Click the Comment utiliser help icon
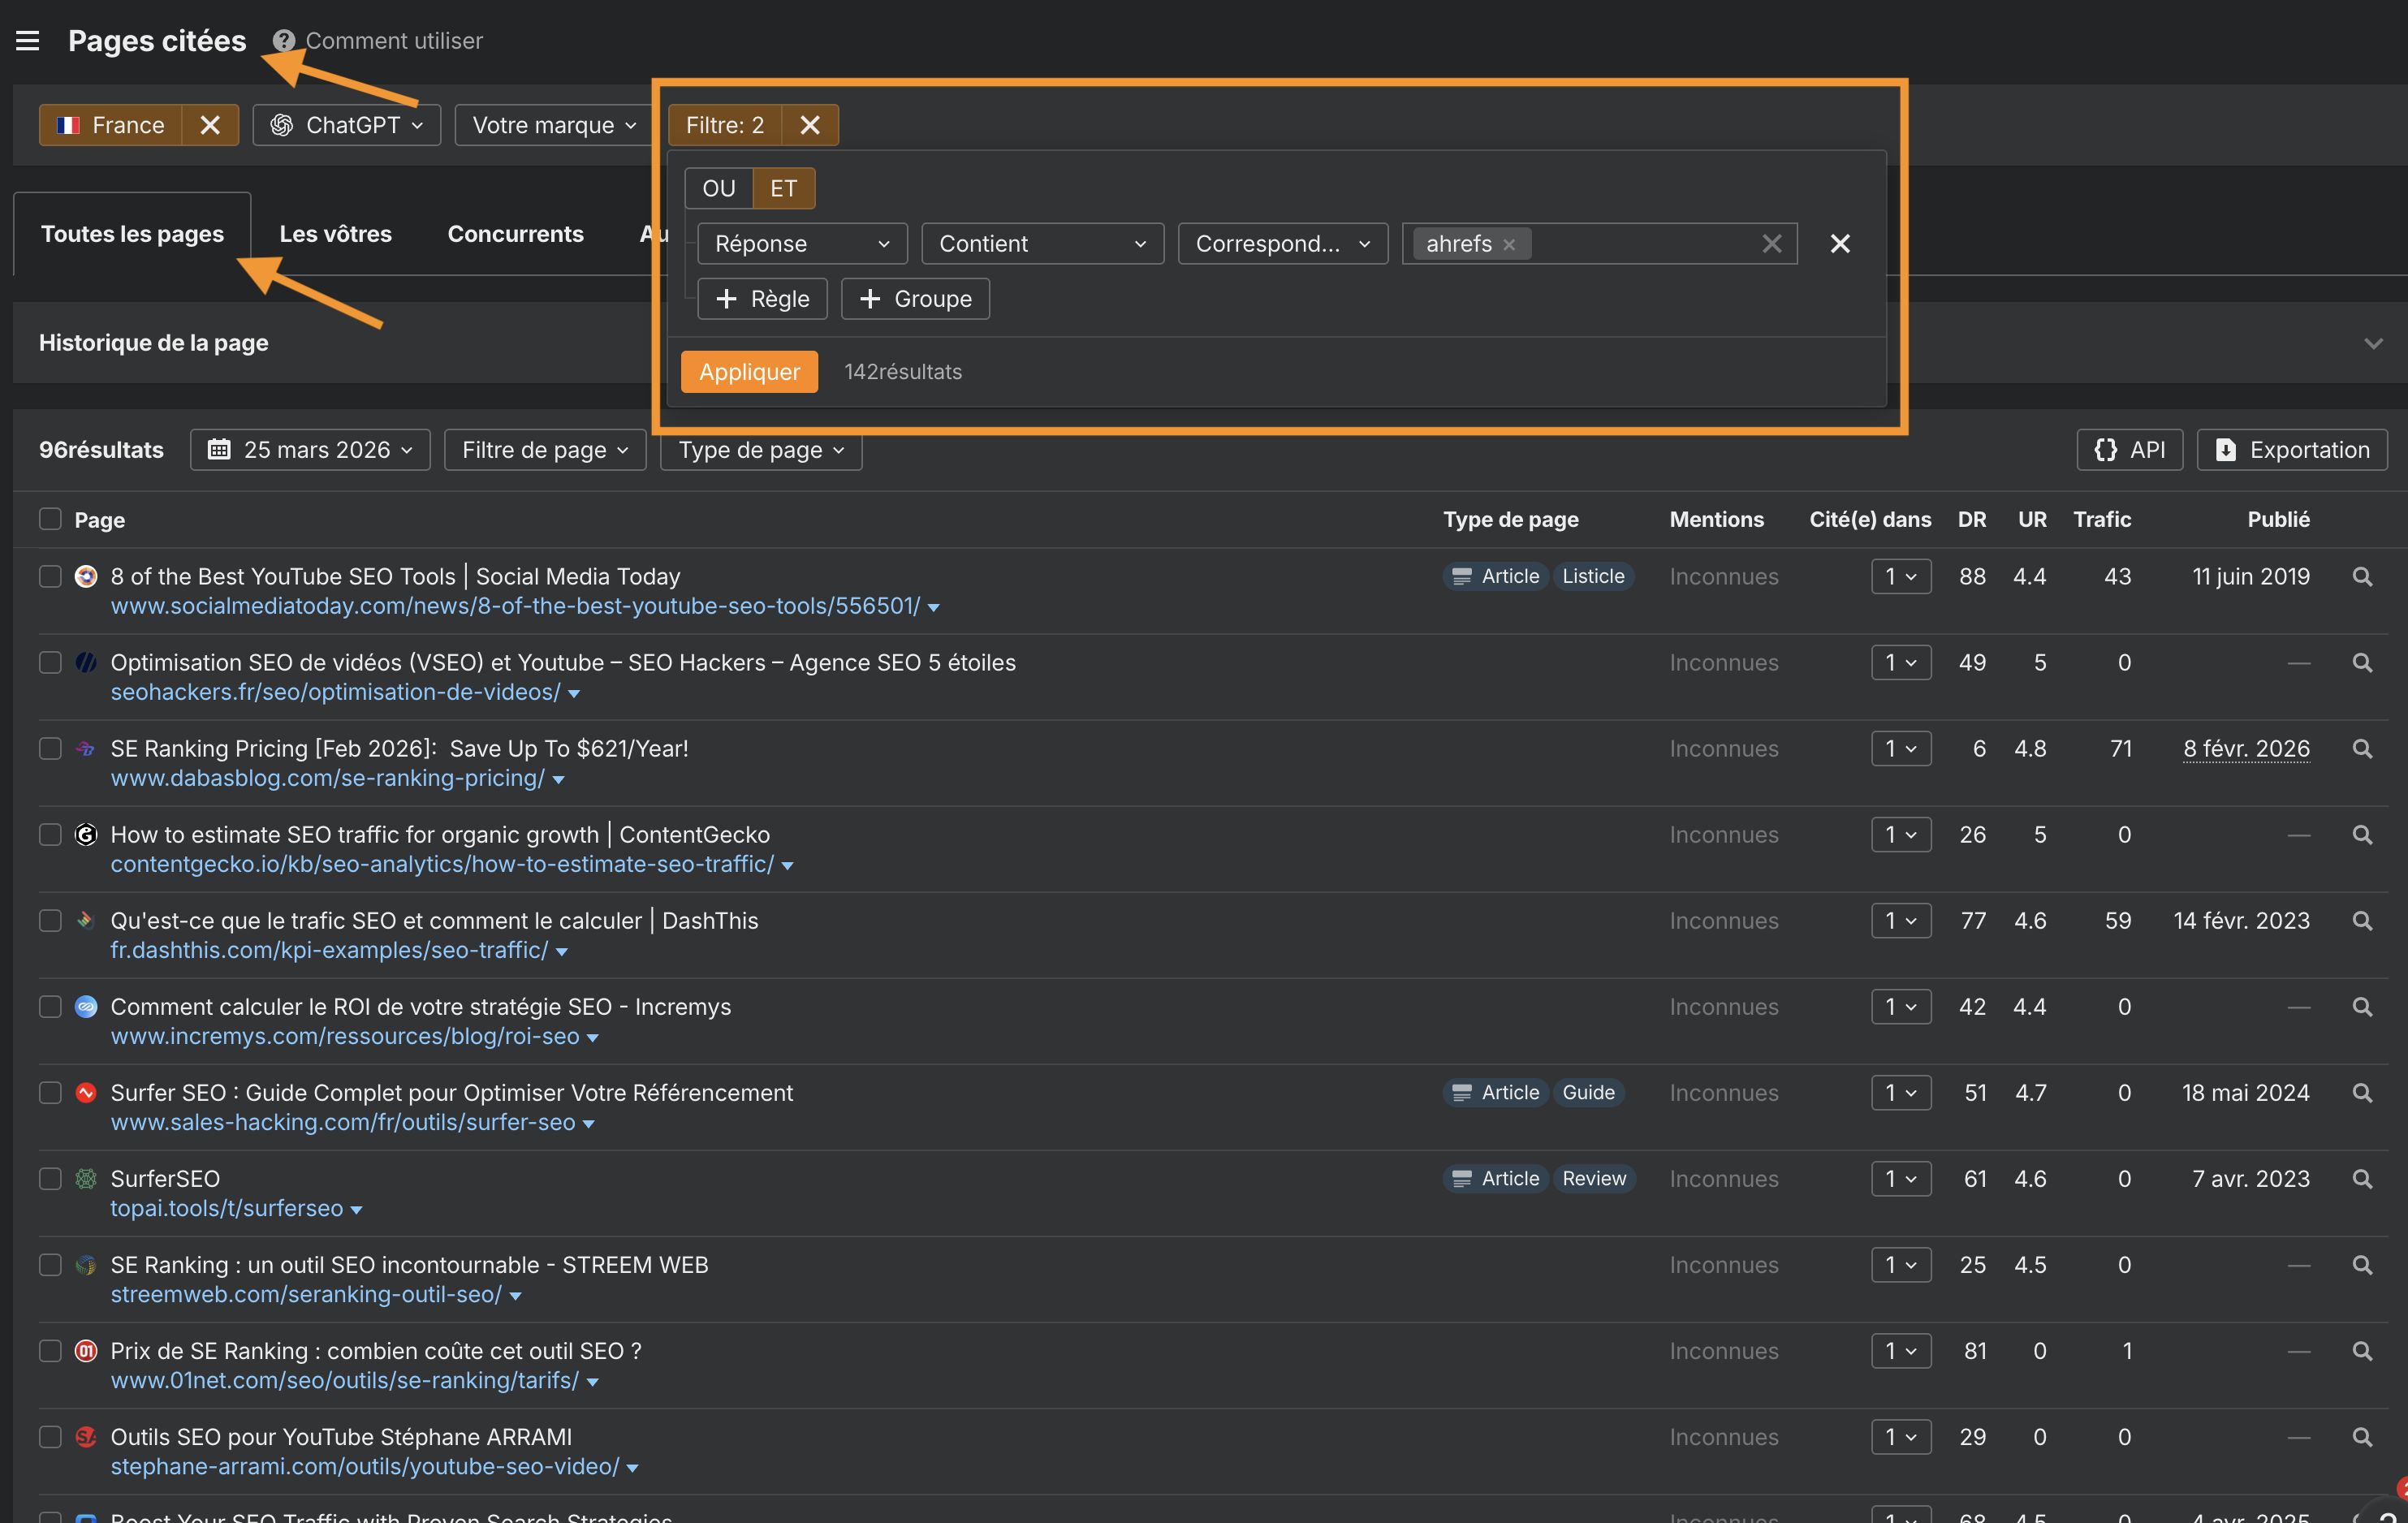The height and width of the screenshot is (1523, 2408). pos(283,40)
